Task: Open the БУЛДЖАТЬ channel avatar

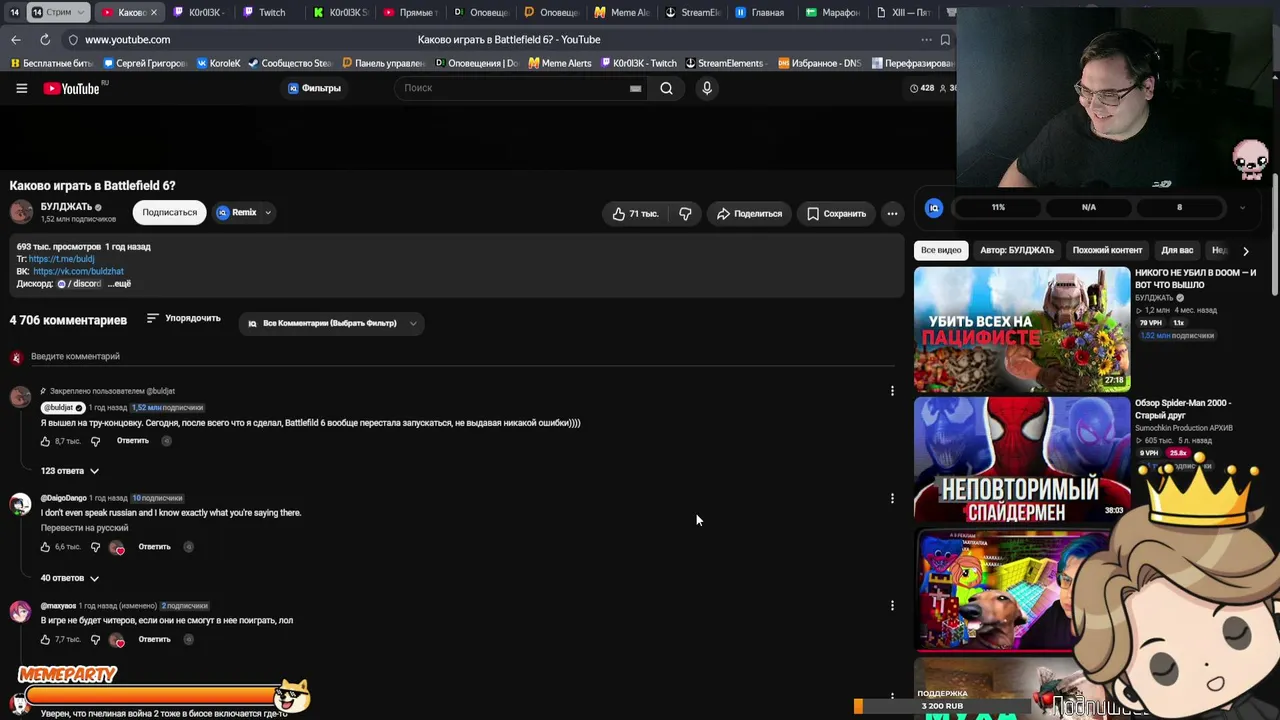Action: (21, 212)
